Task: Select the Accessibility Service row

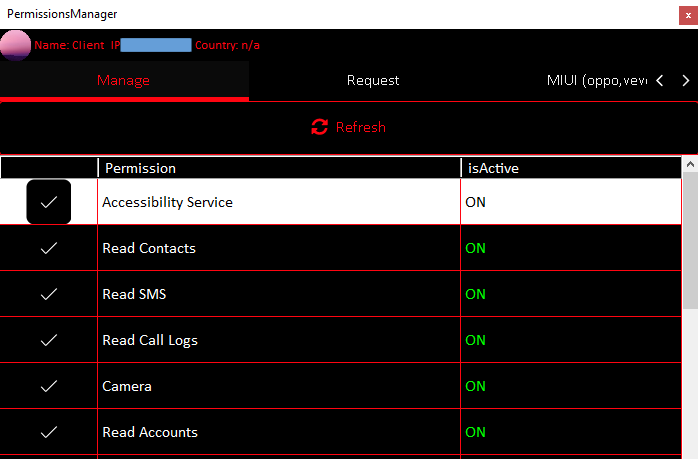Action: 278,202
